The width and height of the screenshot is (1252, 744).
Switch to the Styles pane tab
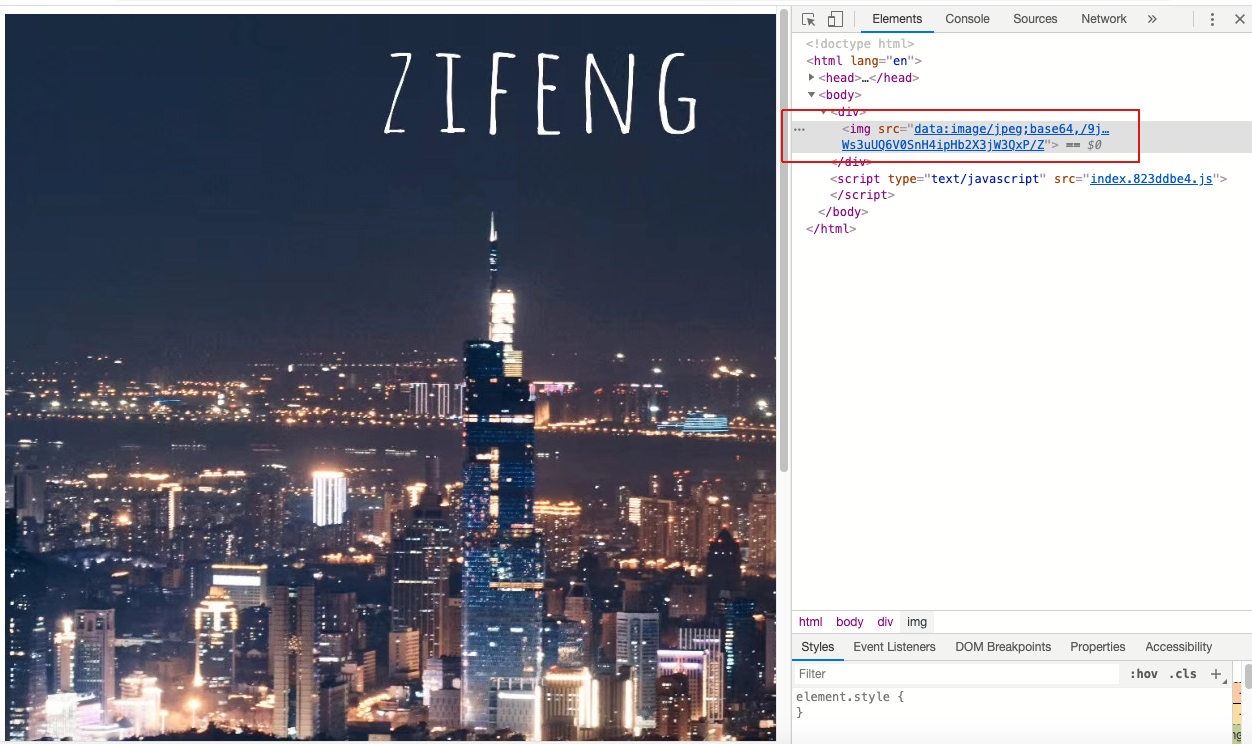point(817,647)
